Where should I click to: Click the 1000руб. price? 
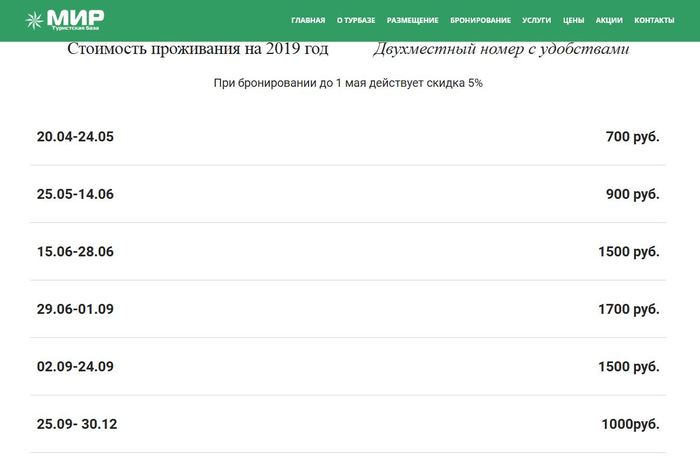[x=630, y=424]
